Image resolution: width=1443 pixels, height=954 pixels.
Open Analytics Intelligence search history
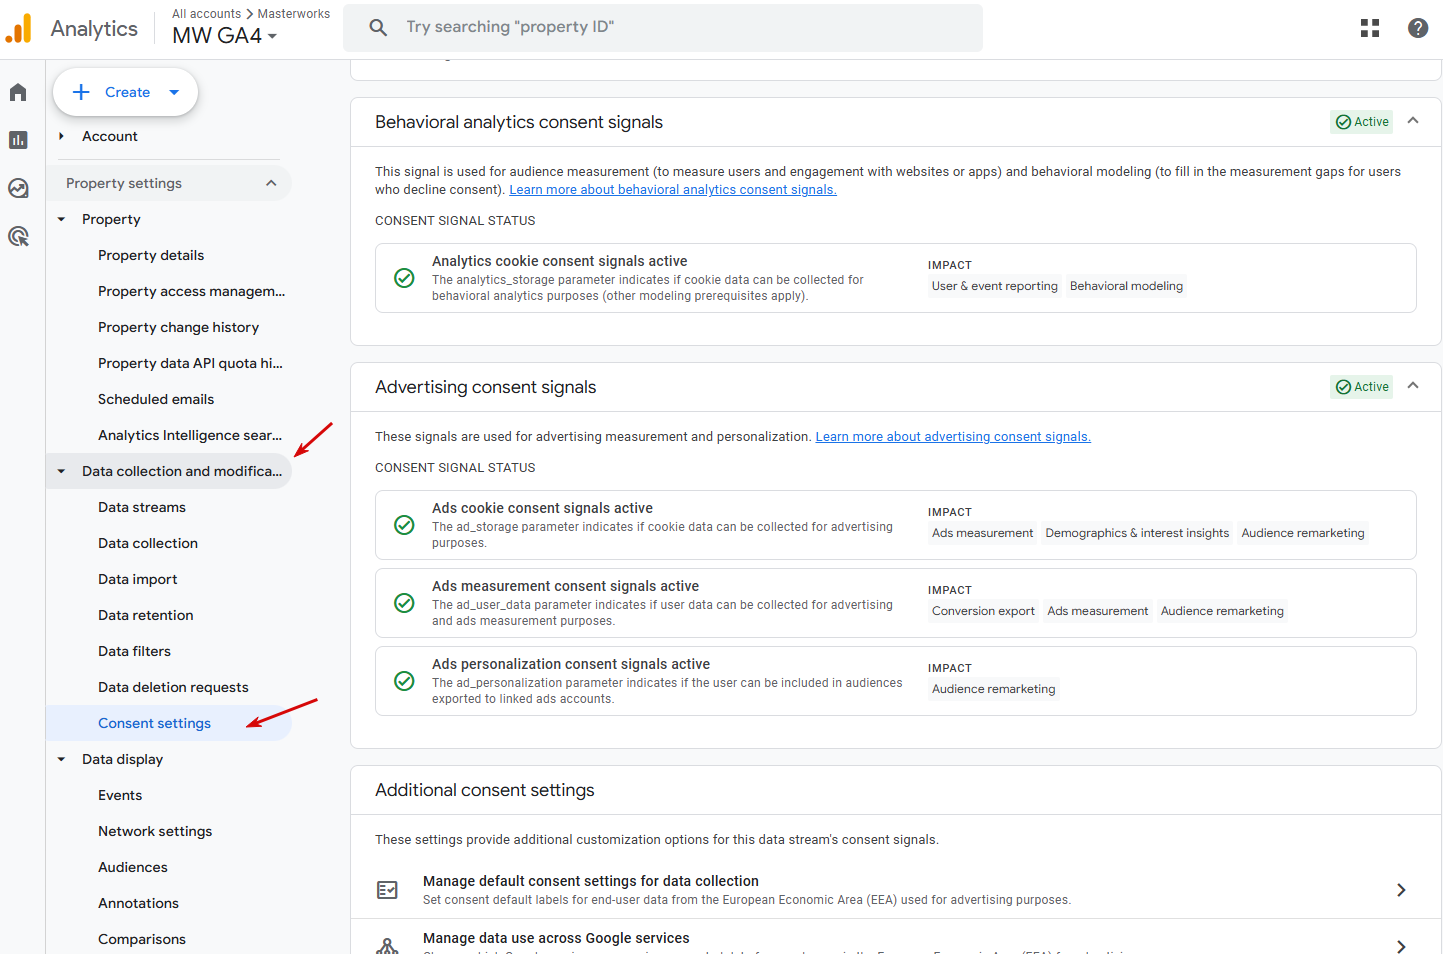[190, 435]
